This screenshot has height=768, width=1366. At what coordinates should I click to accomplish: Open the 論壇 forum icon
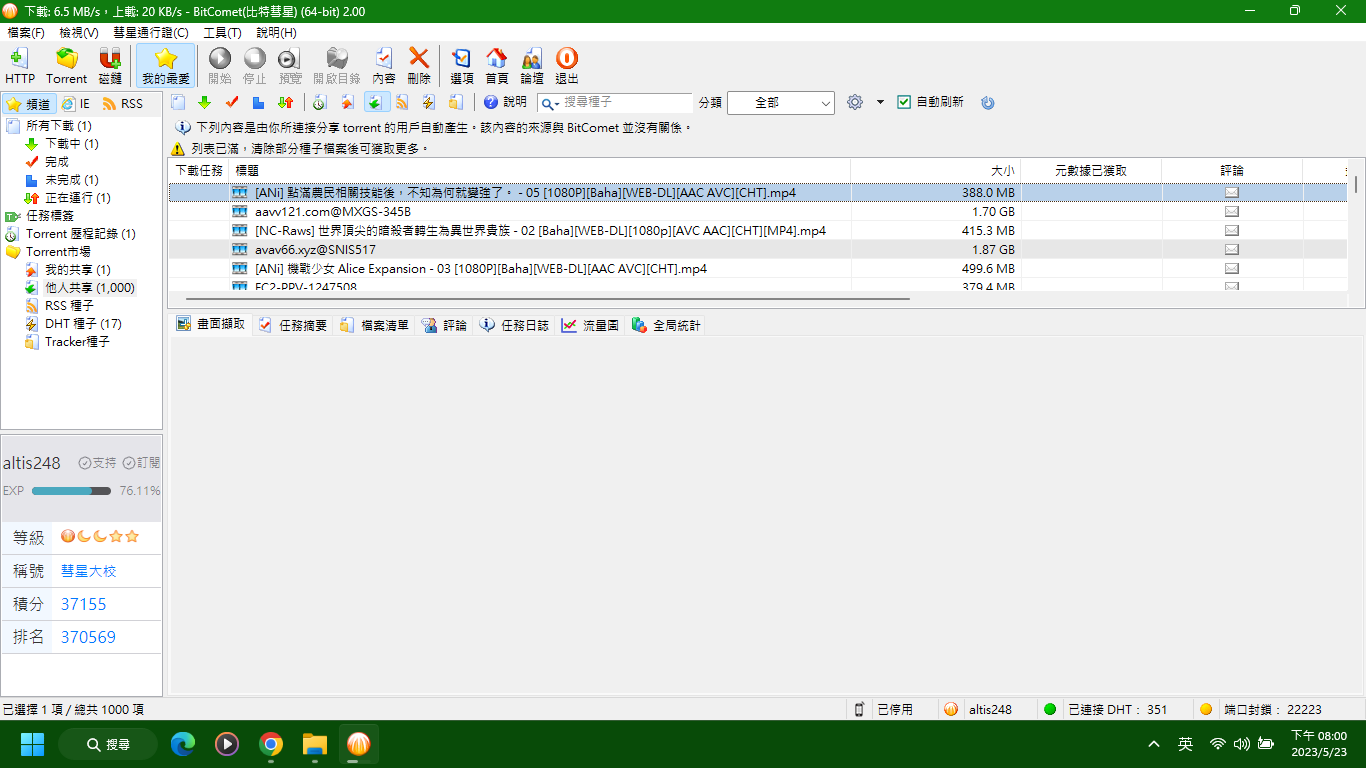pyautogui.click(x=532, y=66)
